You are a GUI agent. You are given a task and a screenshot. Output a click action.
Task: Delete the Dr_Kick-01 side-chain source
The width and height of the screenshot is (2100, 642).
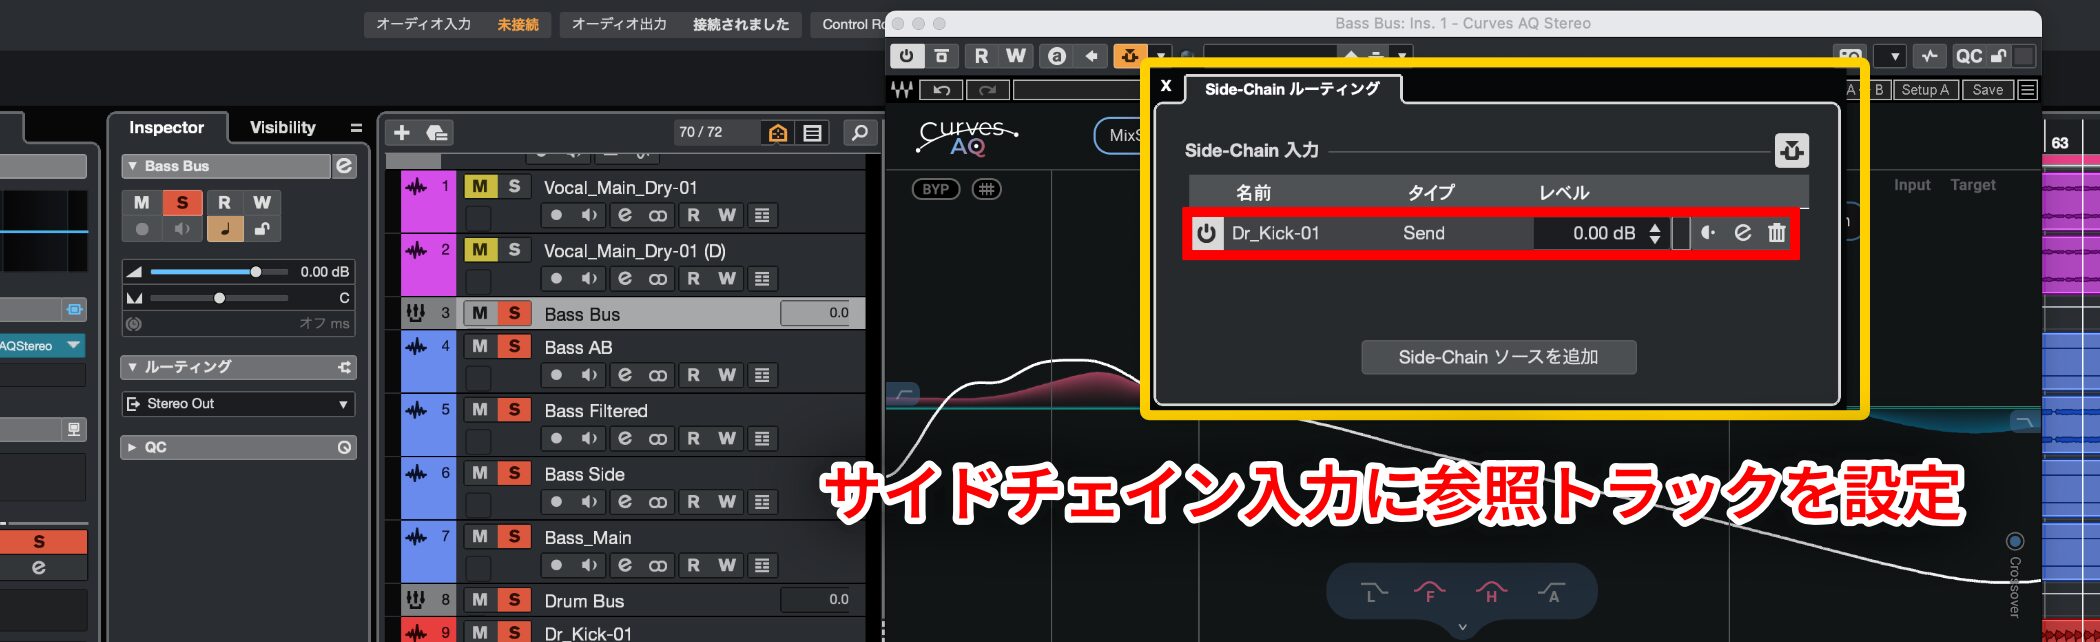pyautogui.click(x=1776, y=233)
